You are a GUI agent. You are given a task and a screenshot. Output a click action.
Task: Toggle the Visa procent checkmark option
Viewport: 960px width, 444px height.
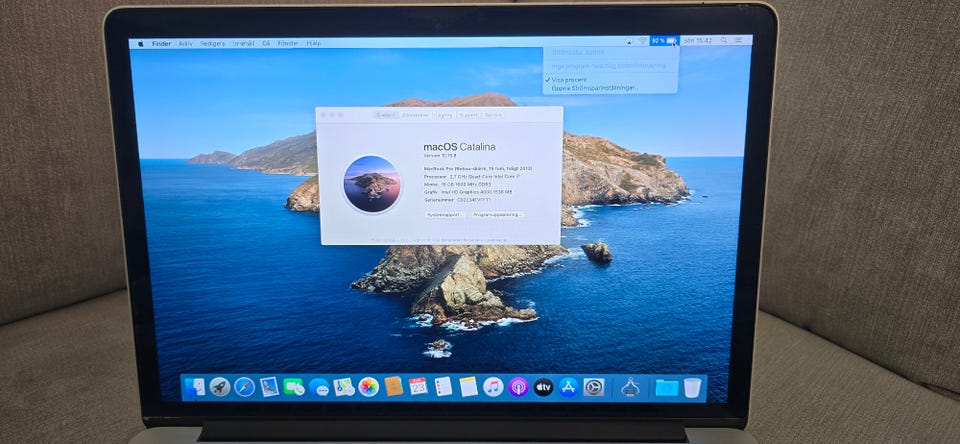pos(569,80)
